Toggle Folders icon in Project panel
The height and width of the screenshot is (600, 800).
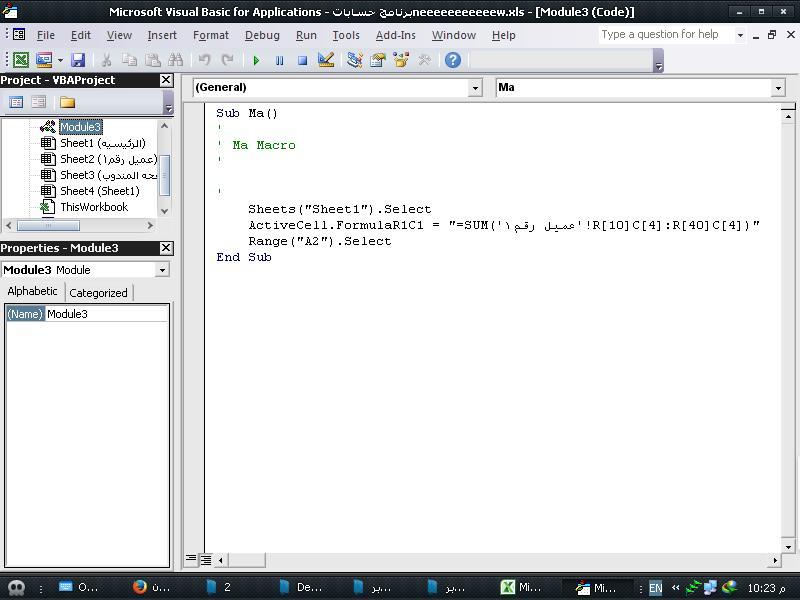[x=67, y=103]
